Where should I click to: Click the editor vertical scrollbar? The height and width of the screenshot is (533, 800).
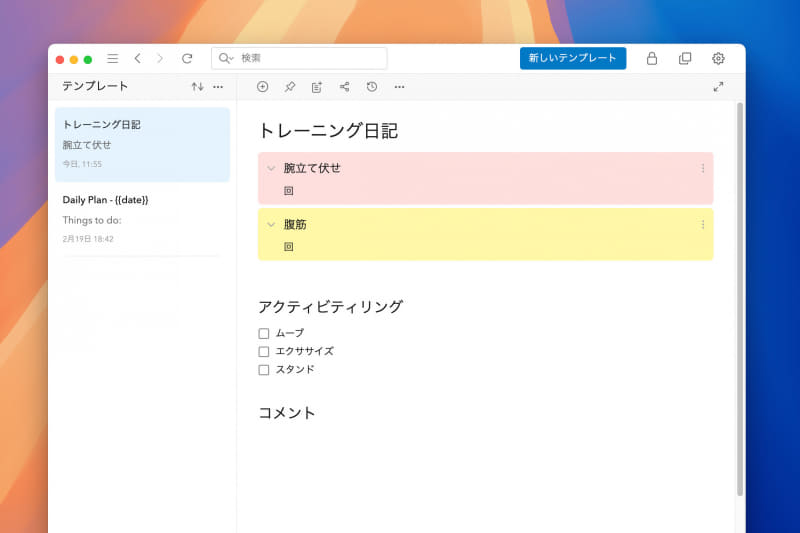[x=740, y=299]
